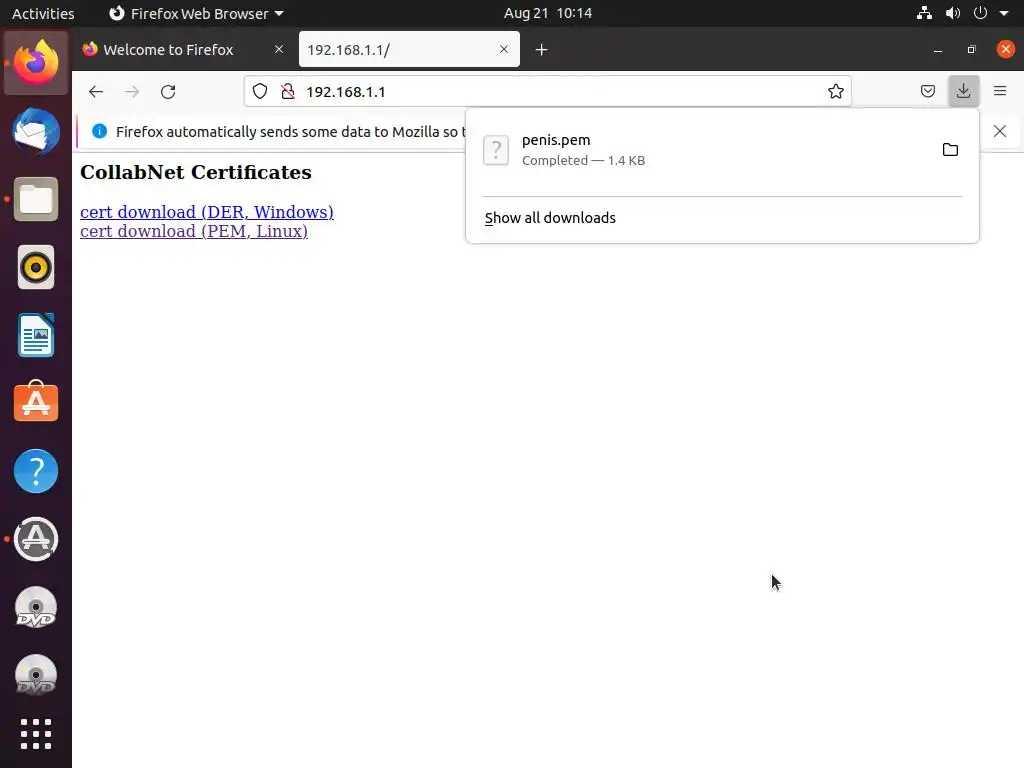The height and width of the screenshot is (768, 1024).
Task: Close the Firefox window
Action: click(x=1006, y=49)
